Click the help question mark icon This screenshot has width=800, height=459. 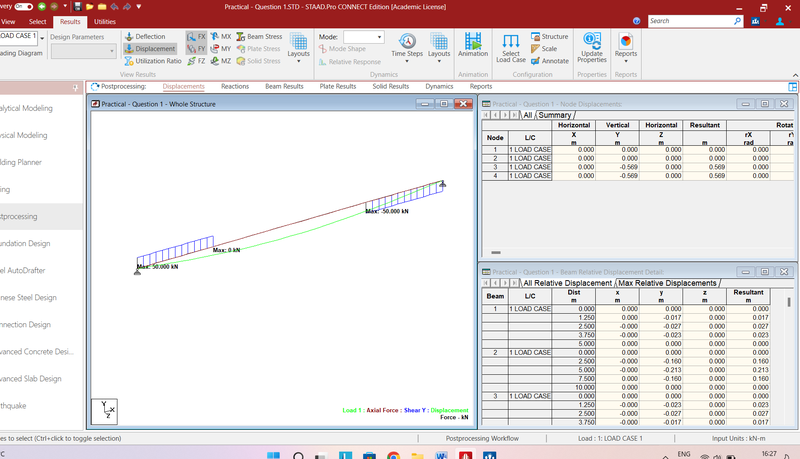pos(636,21)
